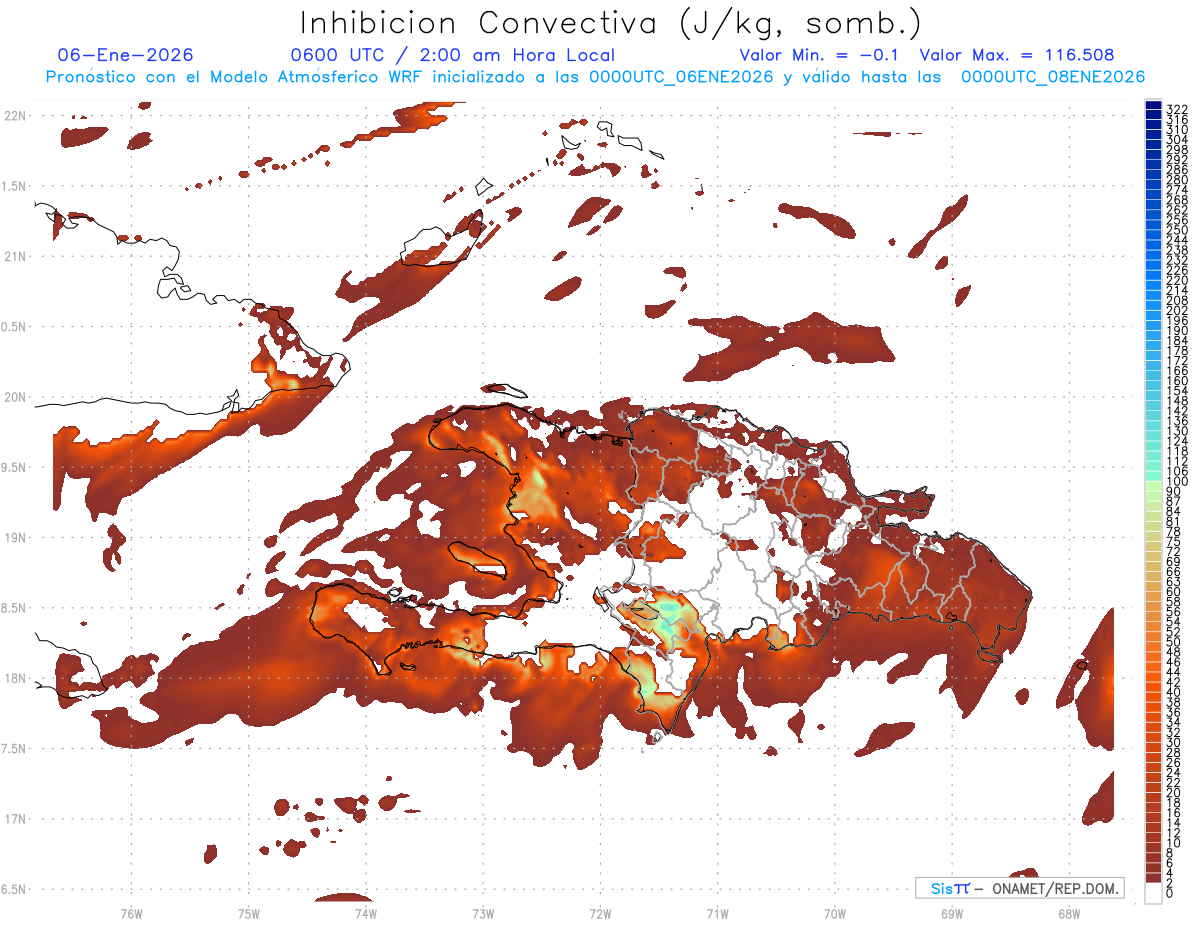This screenshot has height=927, width=1200.
Task: Select the date text '06-Ene-2026'
Action: (125, 55)
